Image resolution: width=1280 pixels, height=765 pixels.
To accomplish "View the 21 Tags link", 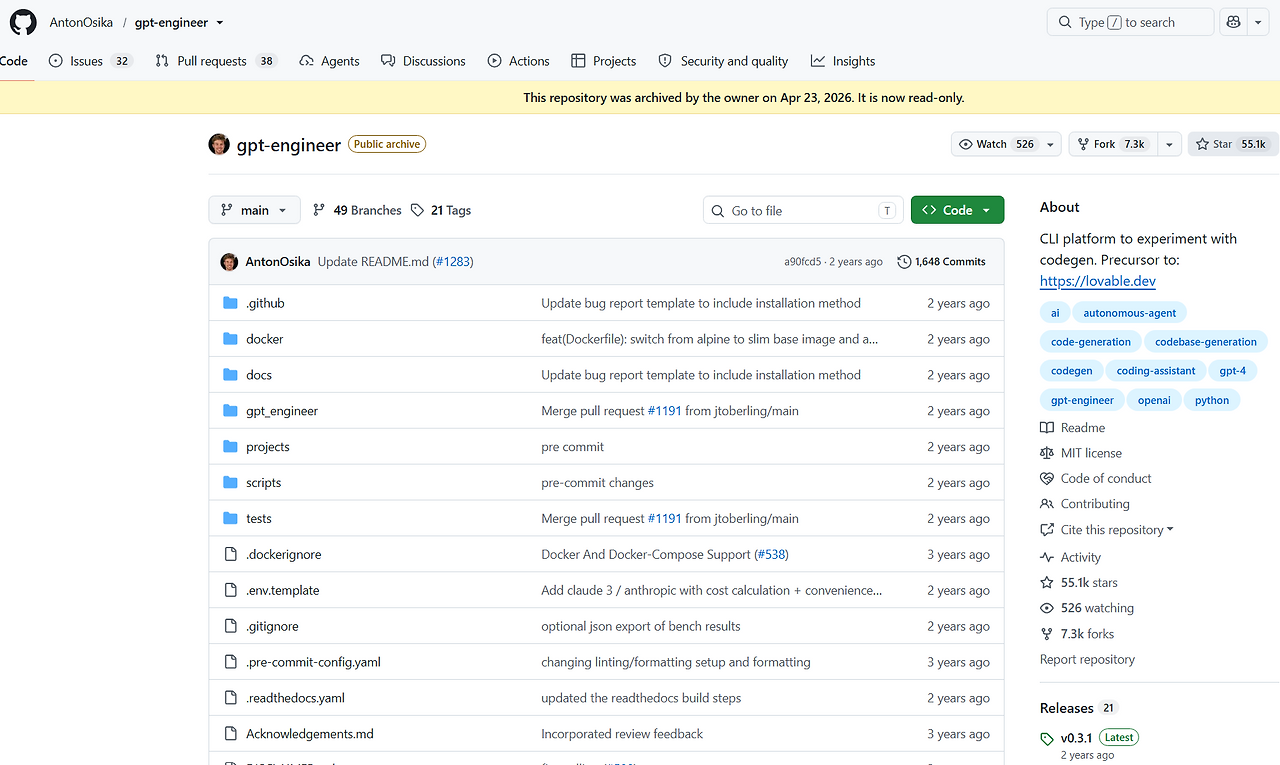I will click(441, 210).
